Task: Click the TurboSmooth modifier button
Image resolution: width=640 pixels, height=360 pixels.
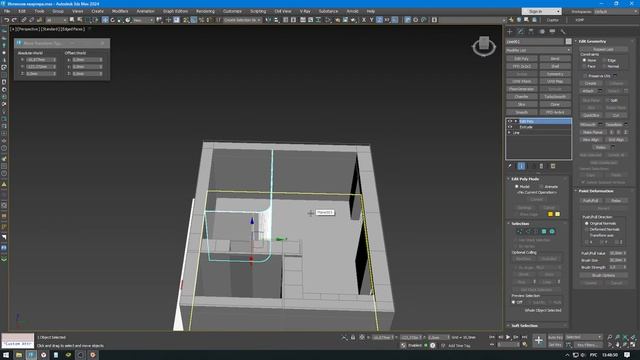Action: [x=555, y=97]
